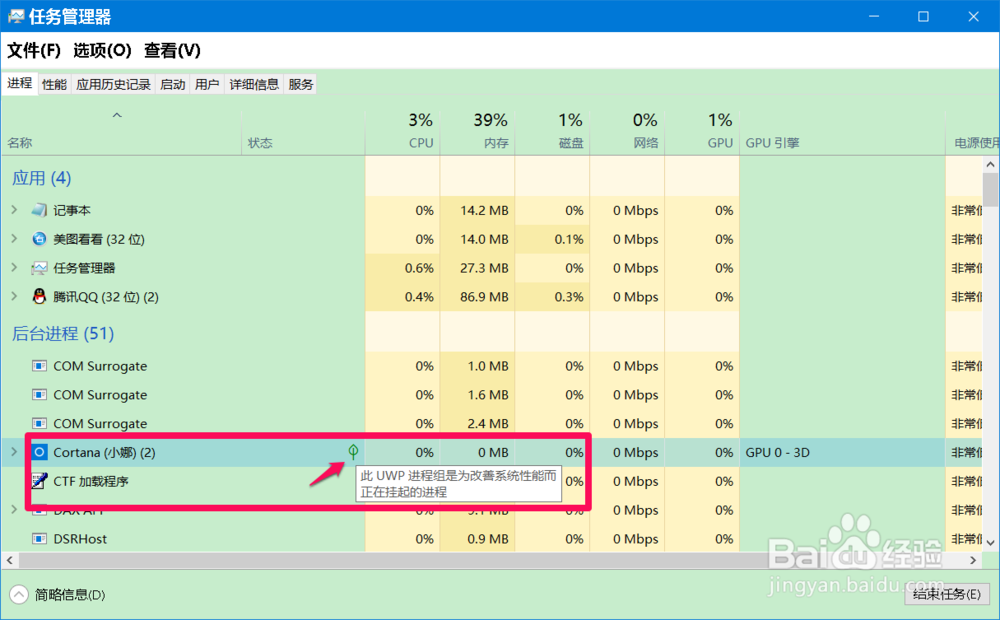The height and width of the screenshot is (620, 1000).
Task: Click the vertical scrollbar down arrow
Action: [990, 543]
